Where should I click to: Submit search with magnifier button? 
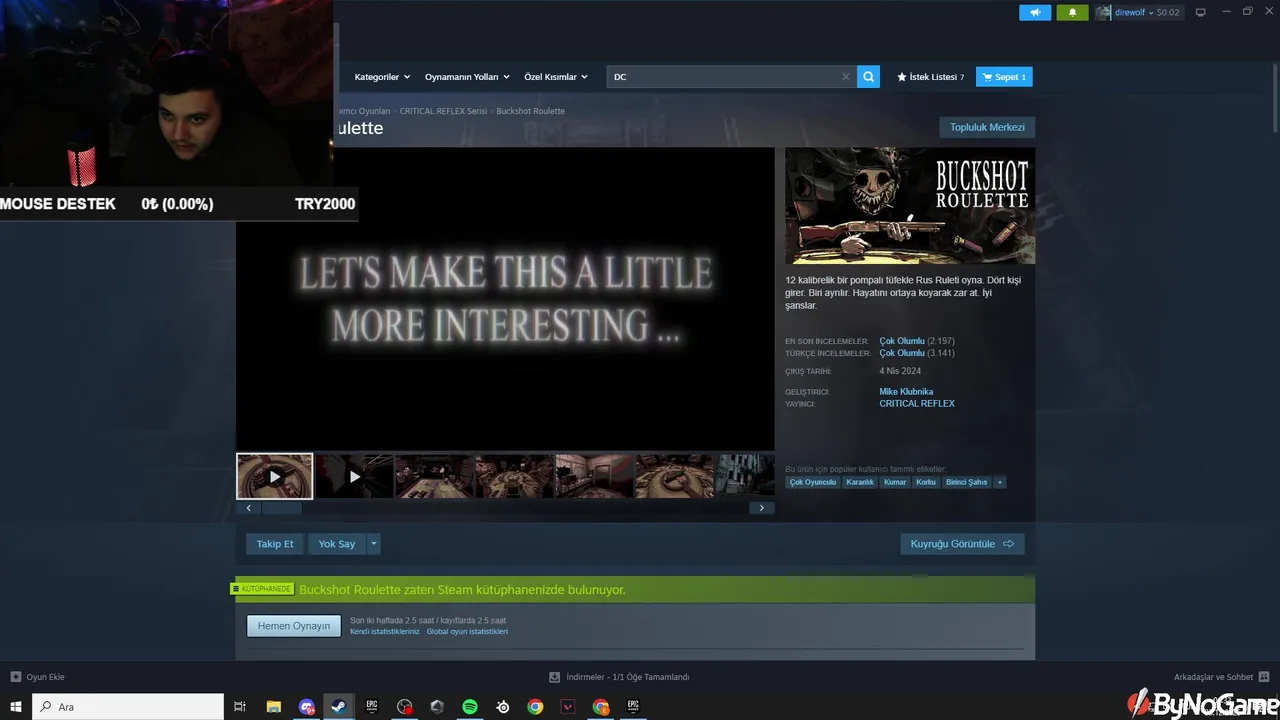click(x=868, y=77)
